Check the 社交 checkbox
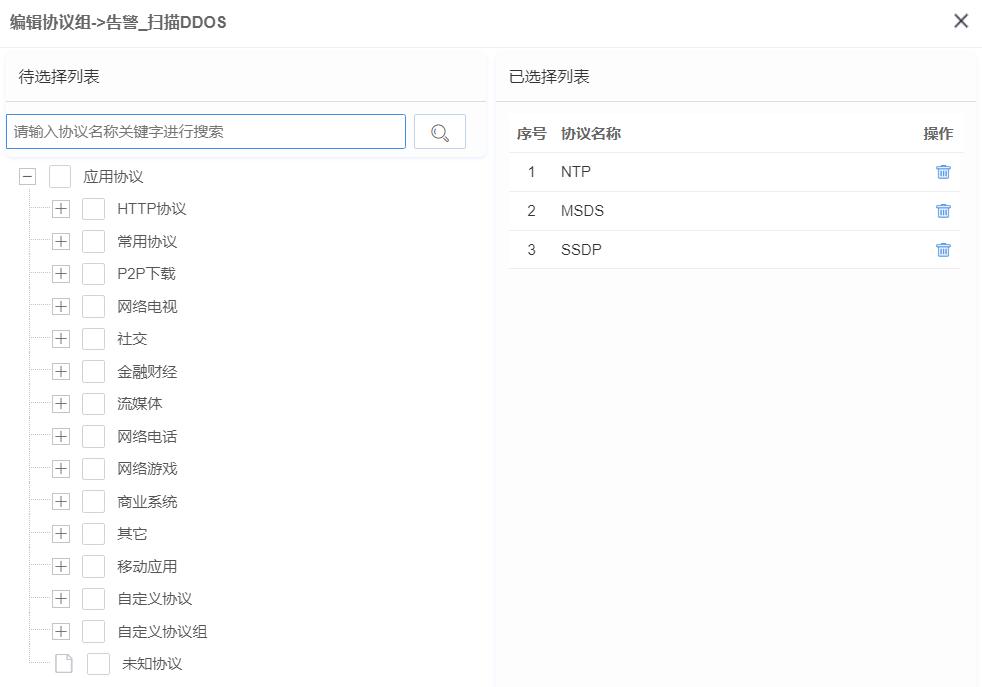The height and width of the screenshot is (687, 982). click(x=93, y=339)
